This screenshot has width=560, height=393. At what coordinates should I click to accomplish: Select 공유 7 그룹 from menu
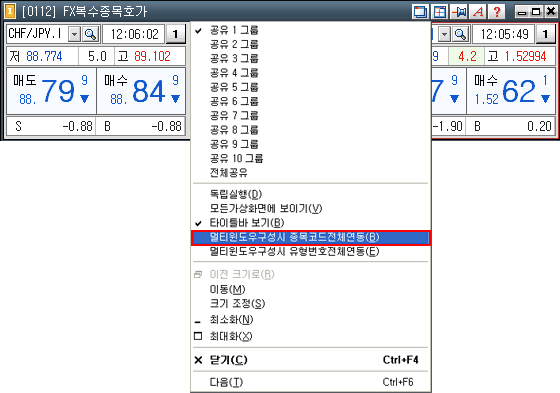click(310, 116)
